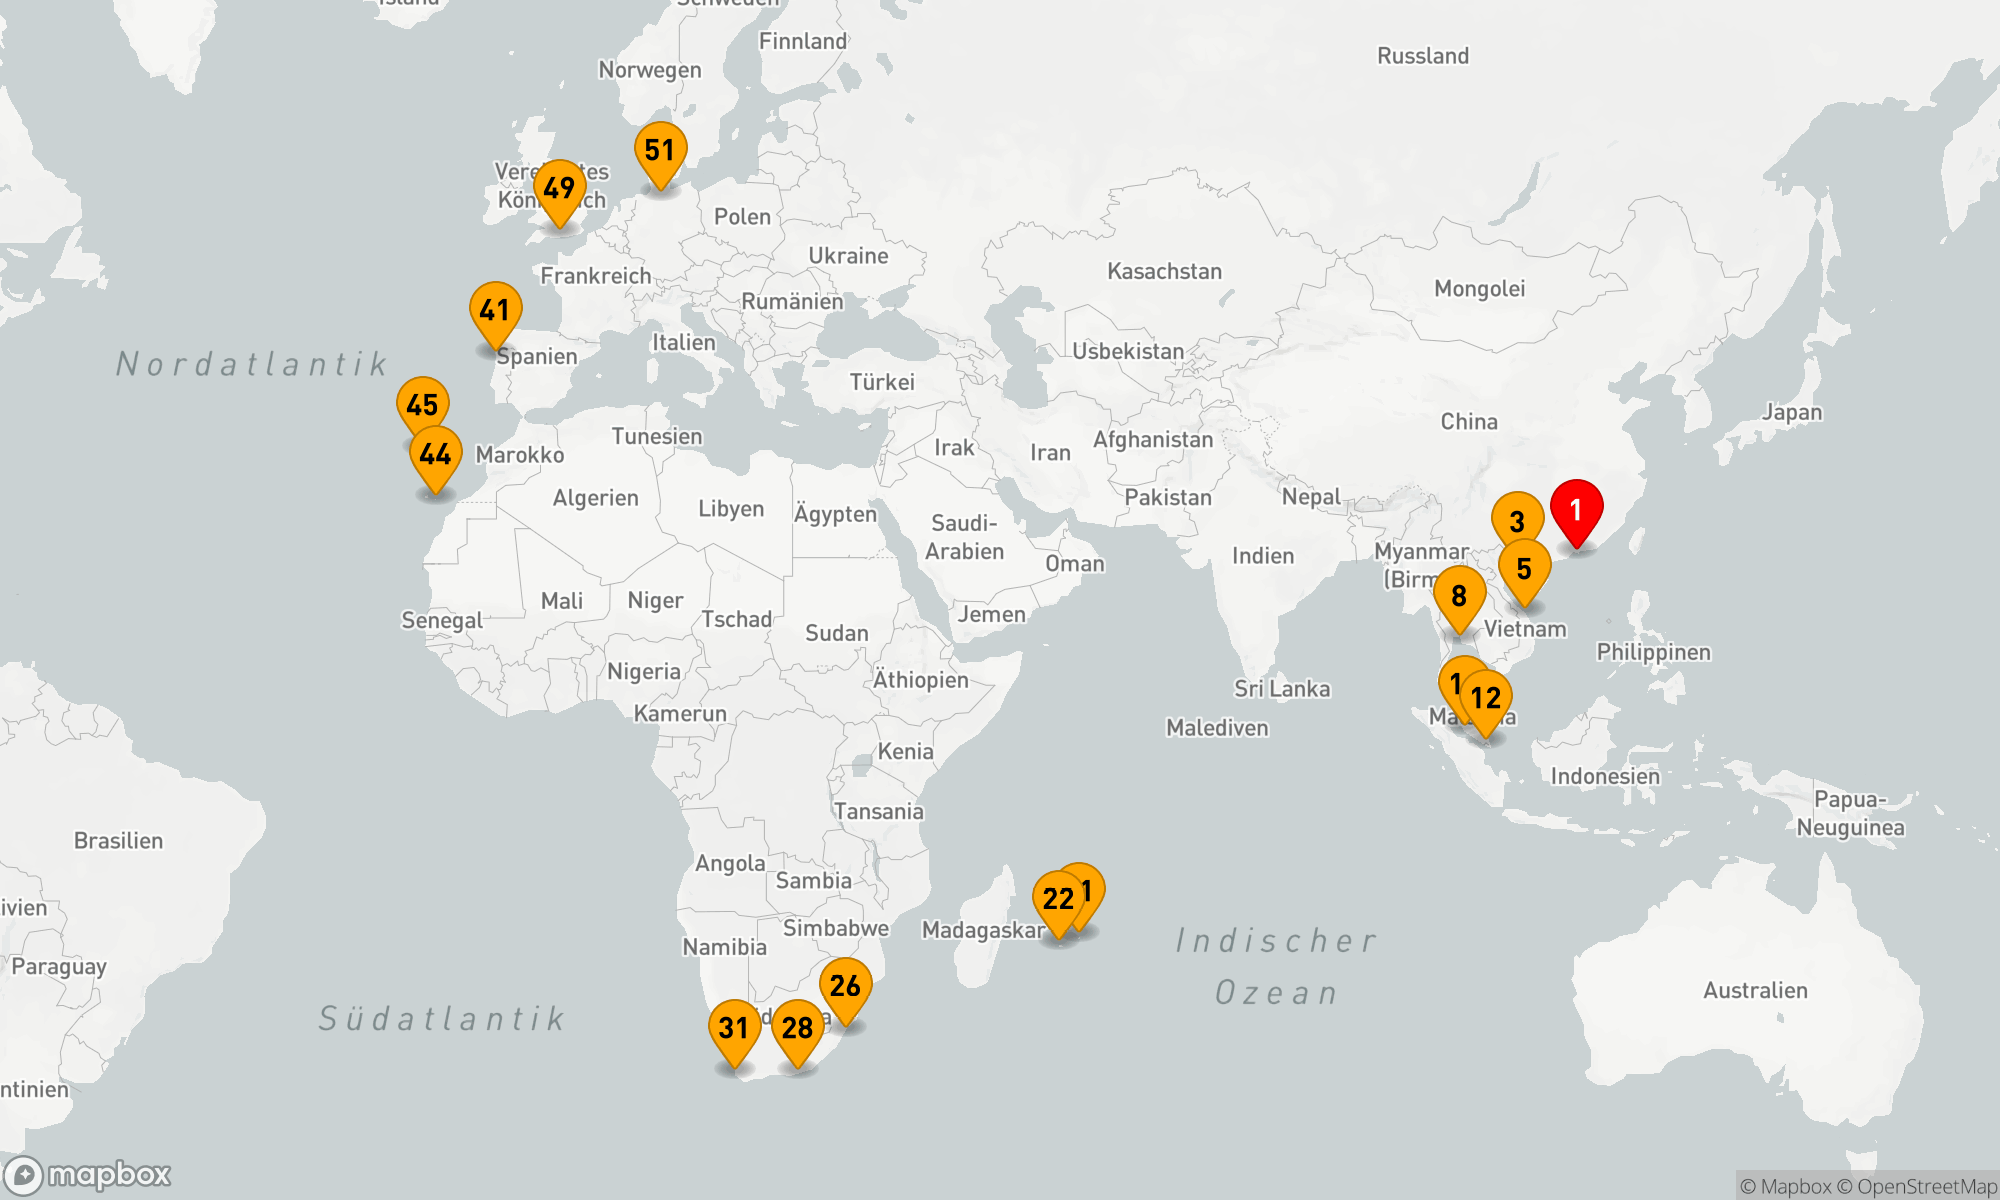Click the Mapbox logo

pos(88,1175)
